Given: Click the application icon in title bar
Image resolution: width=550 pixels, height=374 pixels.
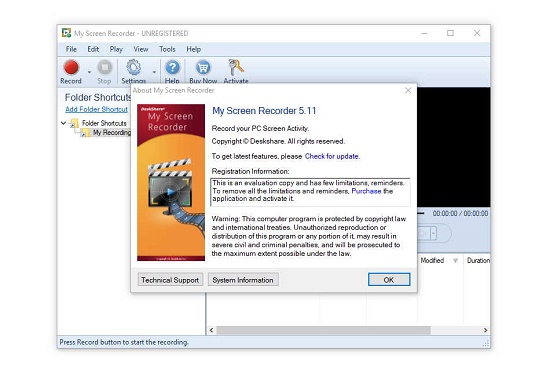Looking at the screenshot, I should (x=66, y=33).
